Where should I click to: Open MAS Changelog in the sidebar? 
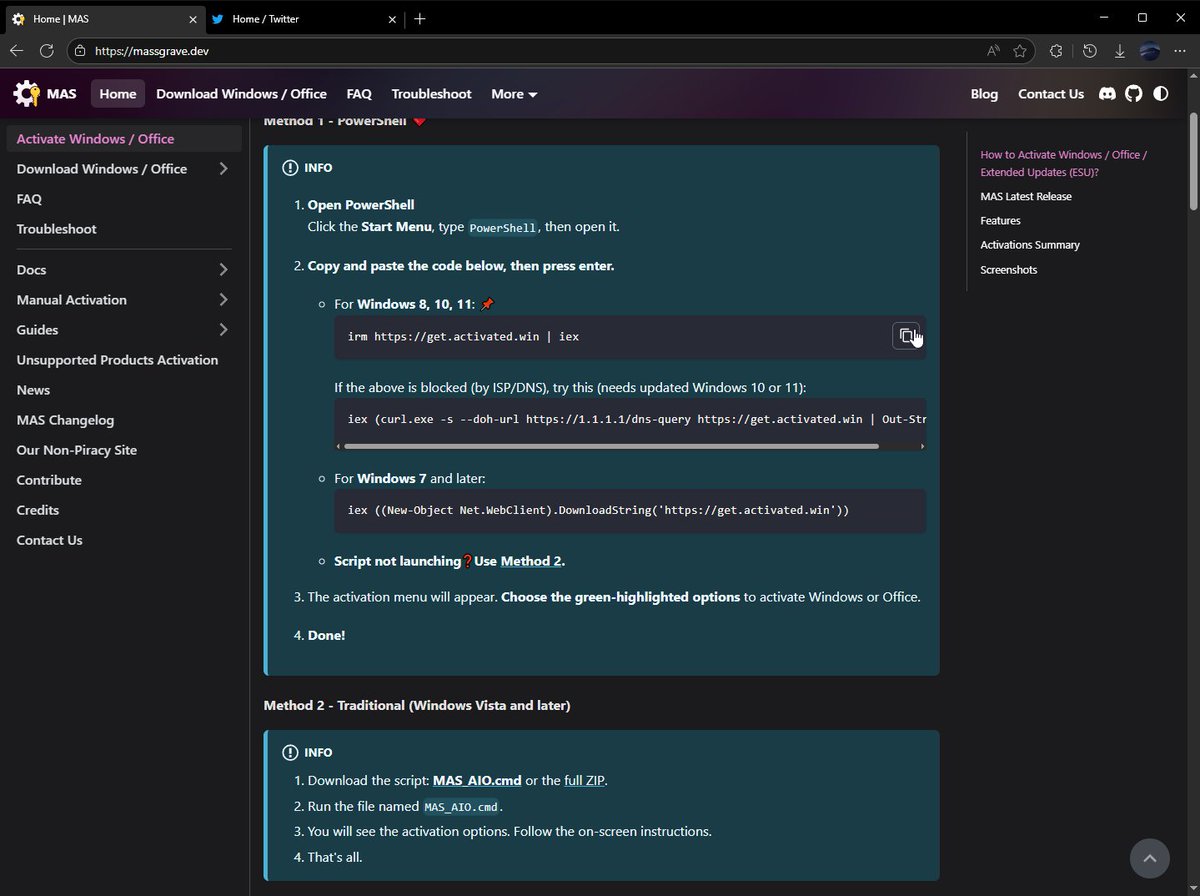pyautogui.click(x=65, y=420)
